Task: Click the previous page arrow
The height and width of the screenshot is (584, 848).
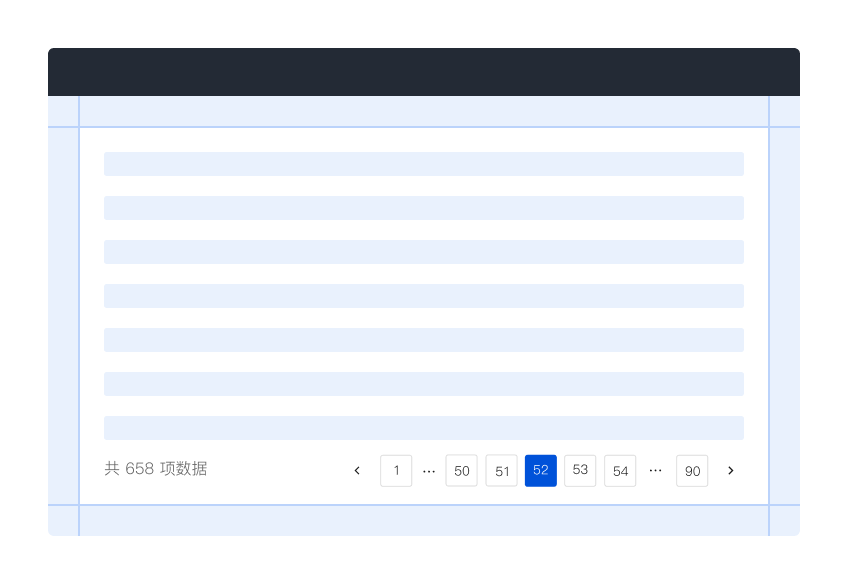Action: coord(357,470)
